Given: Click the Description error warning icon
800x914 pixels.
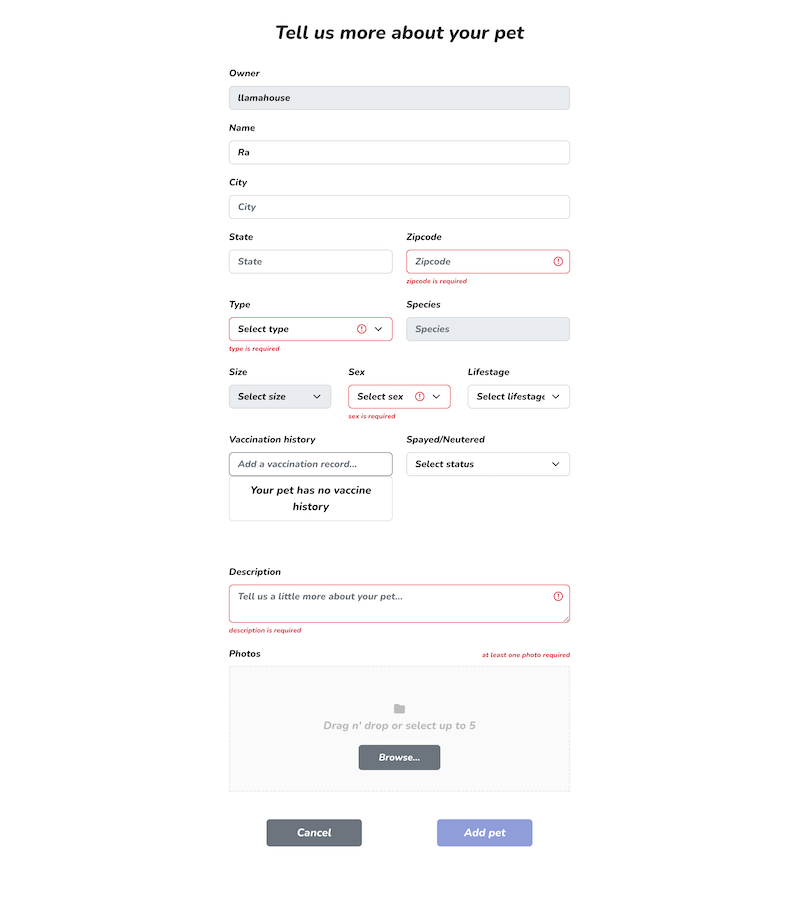Looking at the screenshot, I should point(558,597).
